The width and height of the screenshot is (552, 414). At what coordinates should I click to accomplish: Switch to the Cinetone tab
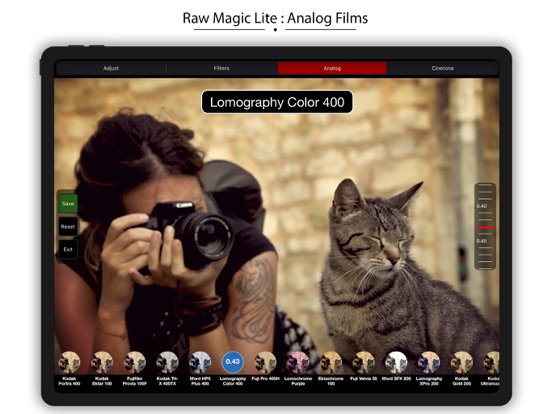443,68
